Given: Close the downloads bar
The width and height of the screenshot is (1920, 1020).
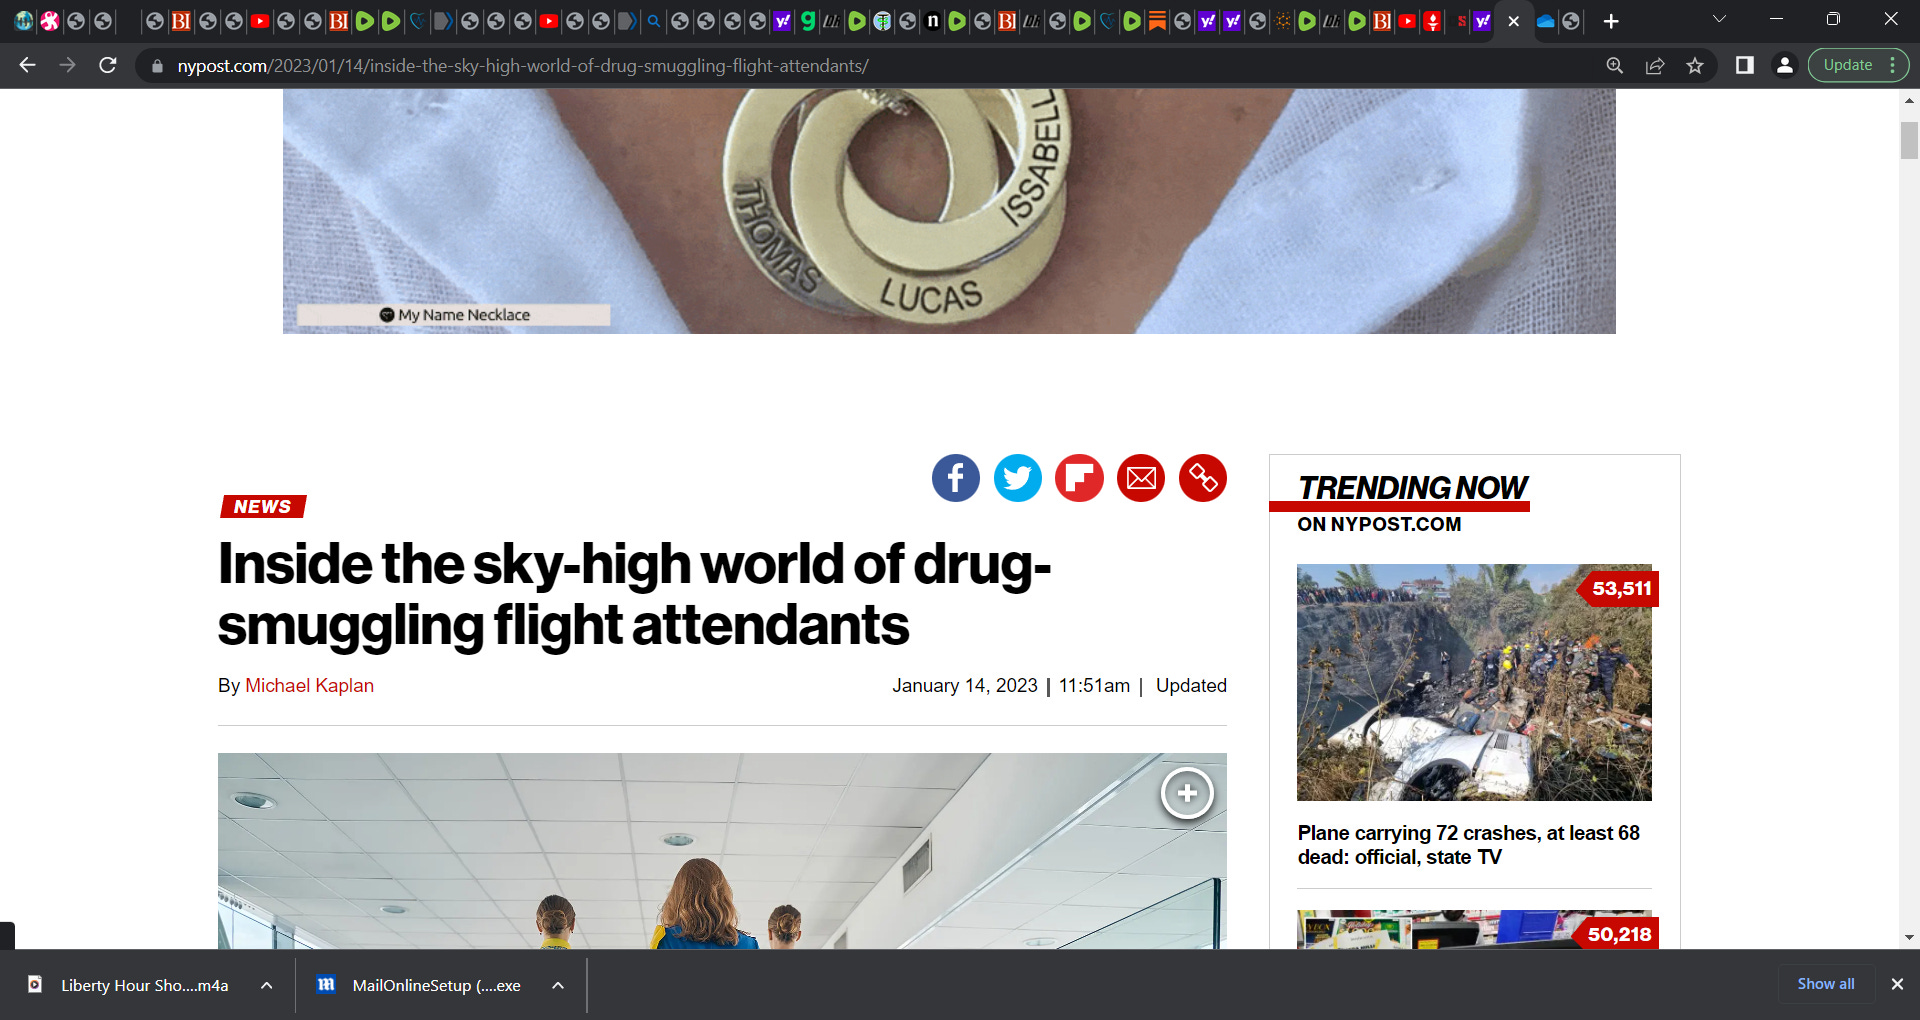Looking at the screenshot, I should point(1897,984).
